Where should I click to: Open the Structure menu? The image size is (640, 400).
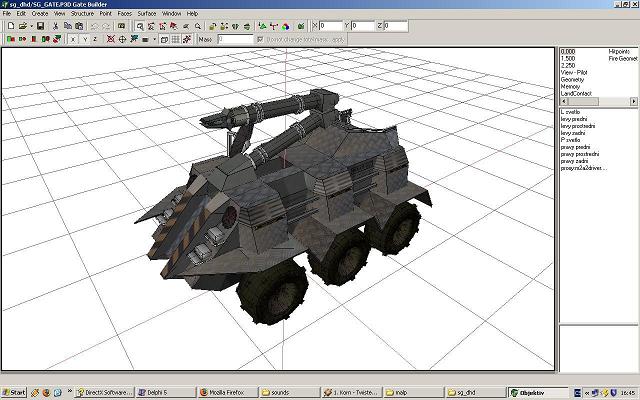(82, 13)
